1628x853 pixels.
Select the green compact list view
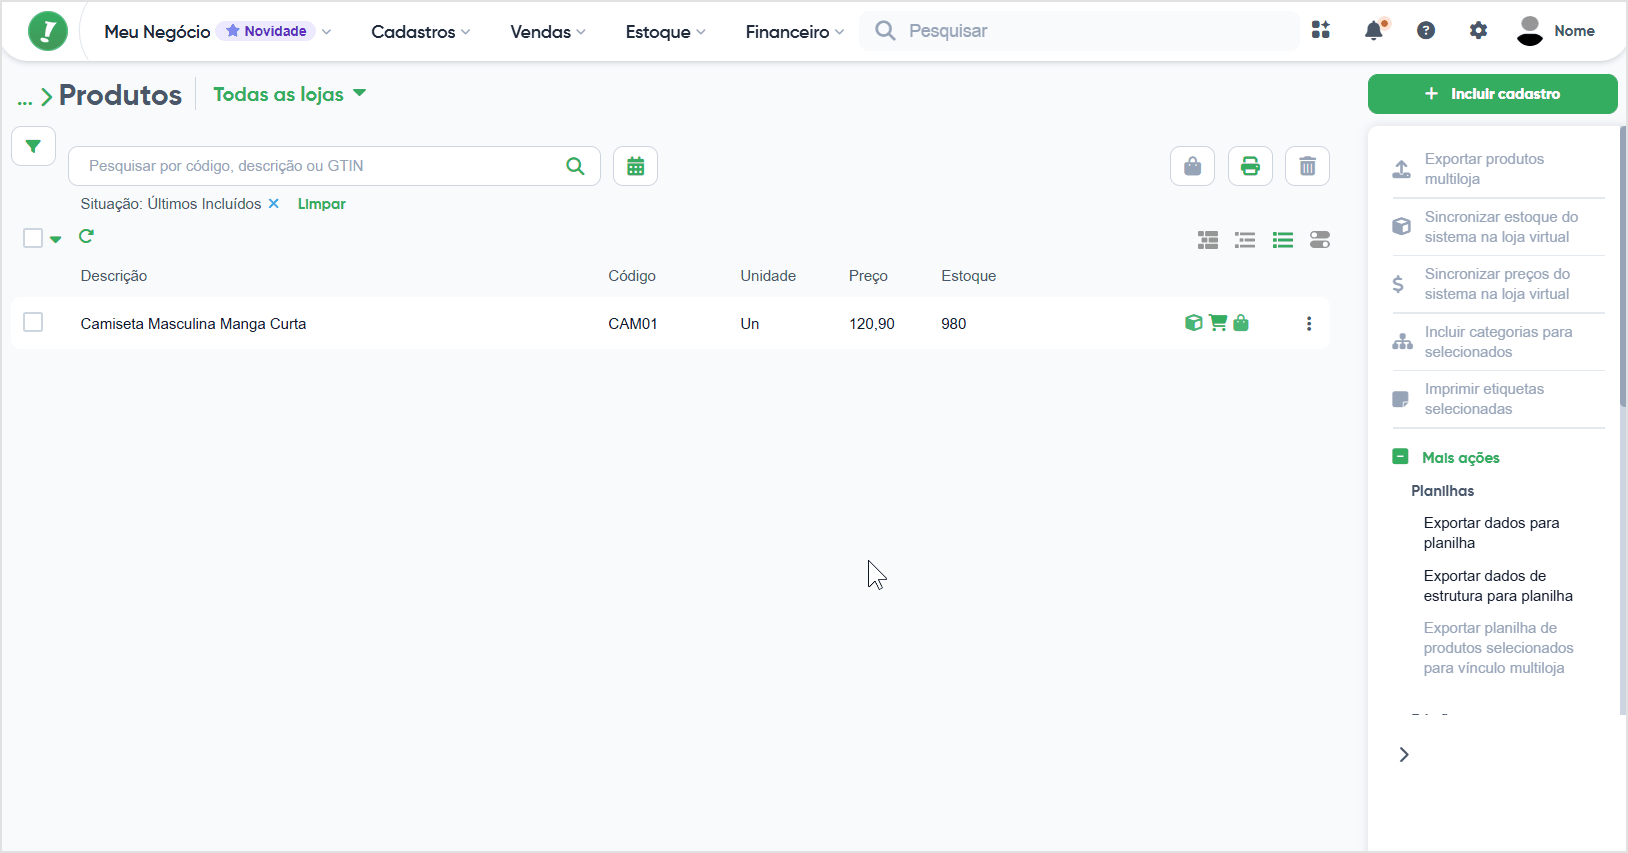click(x=1283, y=240)
